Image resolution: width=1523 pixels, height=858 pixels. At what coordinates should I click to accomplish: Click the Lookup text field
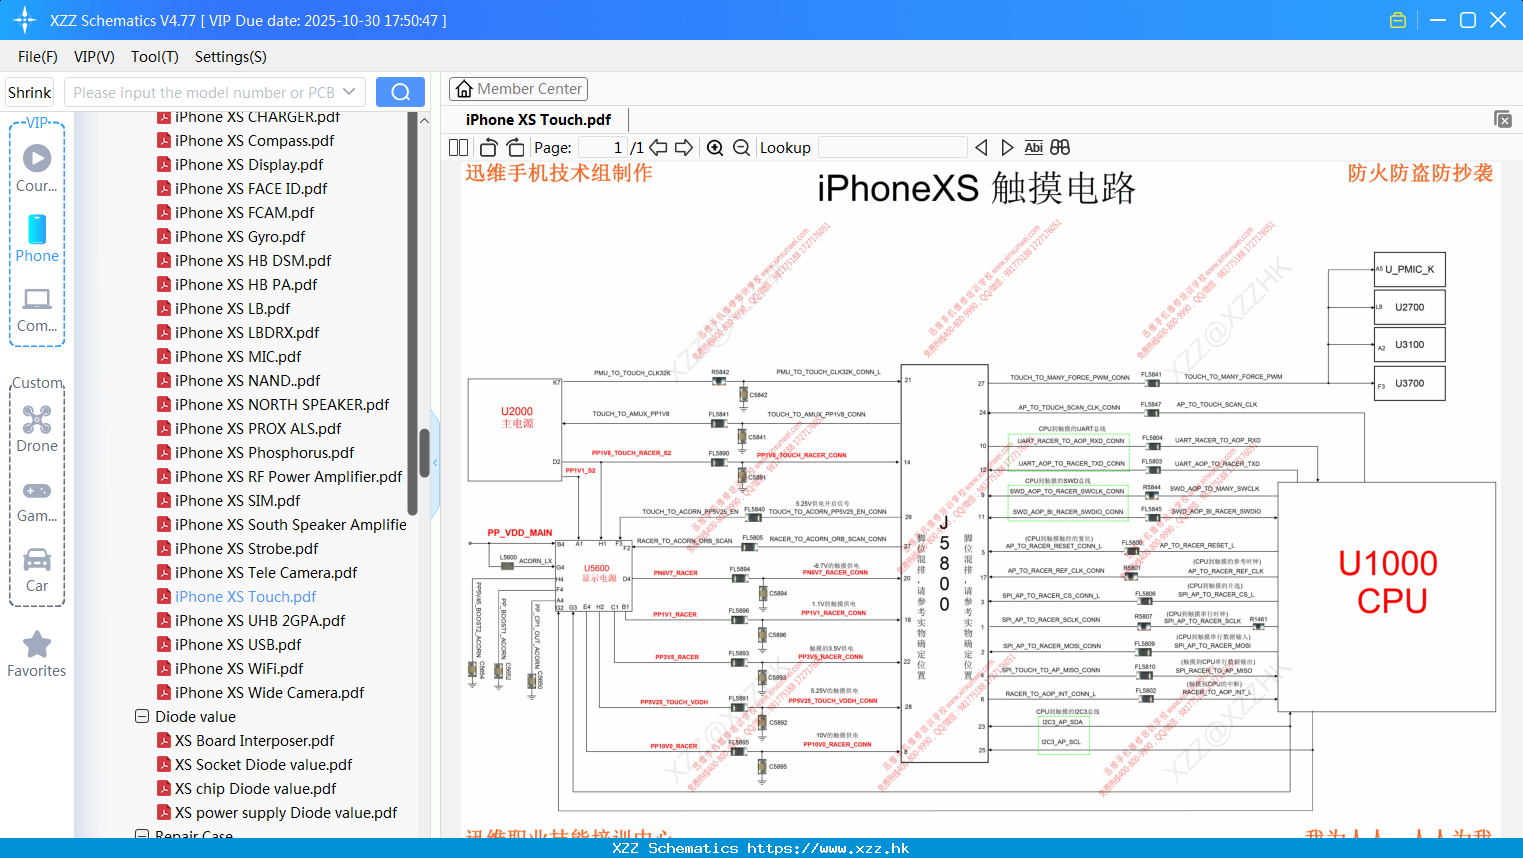(893, 147)
